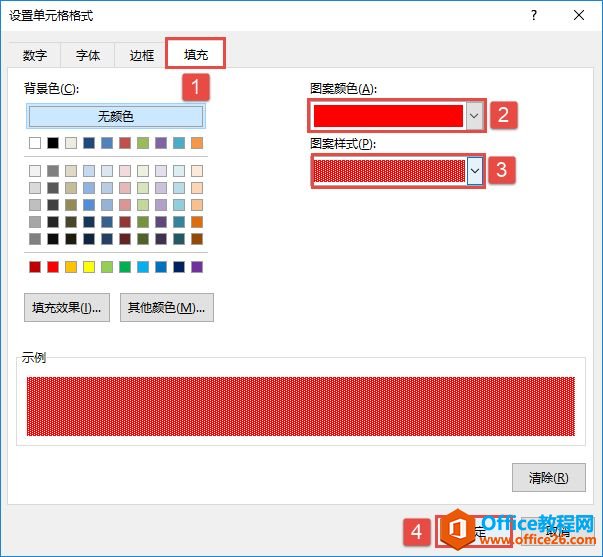Pick the black theme color swatch

click(x=53, y=143)
